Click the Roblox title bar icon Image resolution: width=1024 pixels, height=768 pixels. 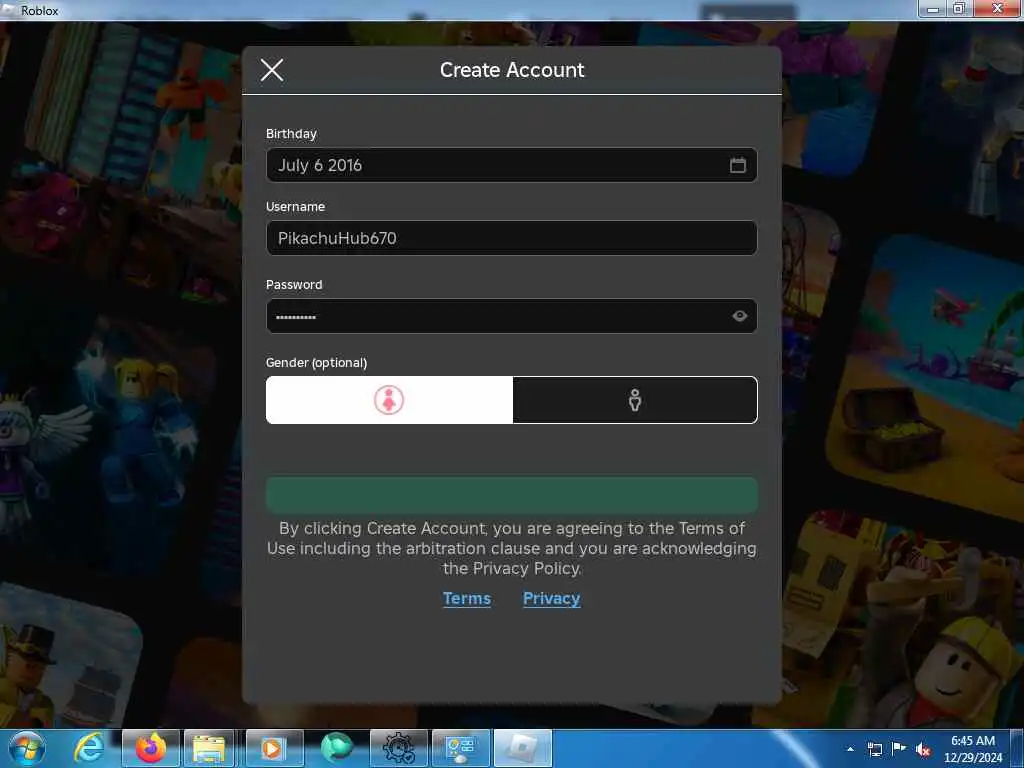pos(9,10)
